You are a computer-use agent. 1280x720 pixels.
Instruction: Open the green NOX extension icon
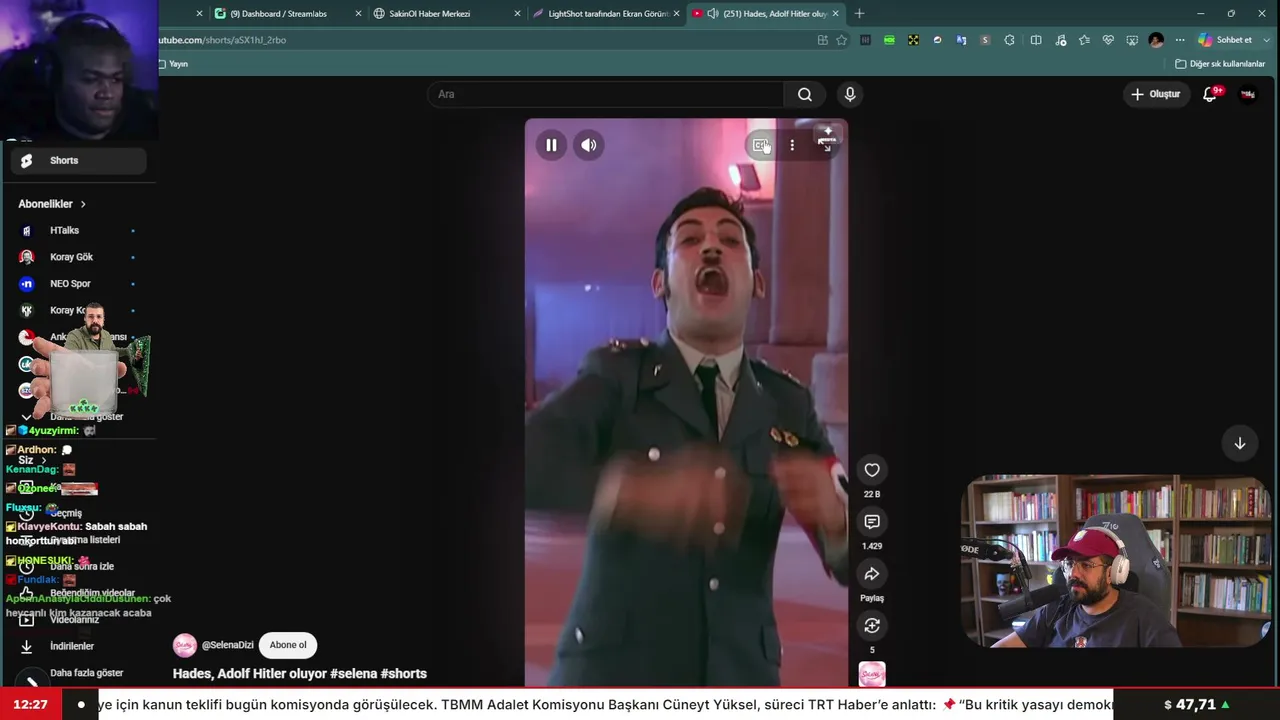coord(889,40)
